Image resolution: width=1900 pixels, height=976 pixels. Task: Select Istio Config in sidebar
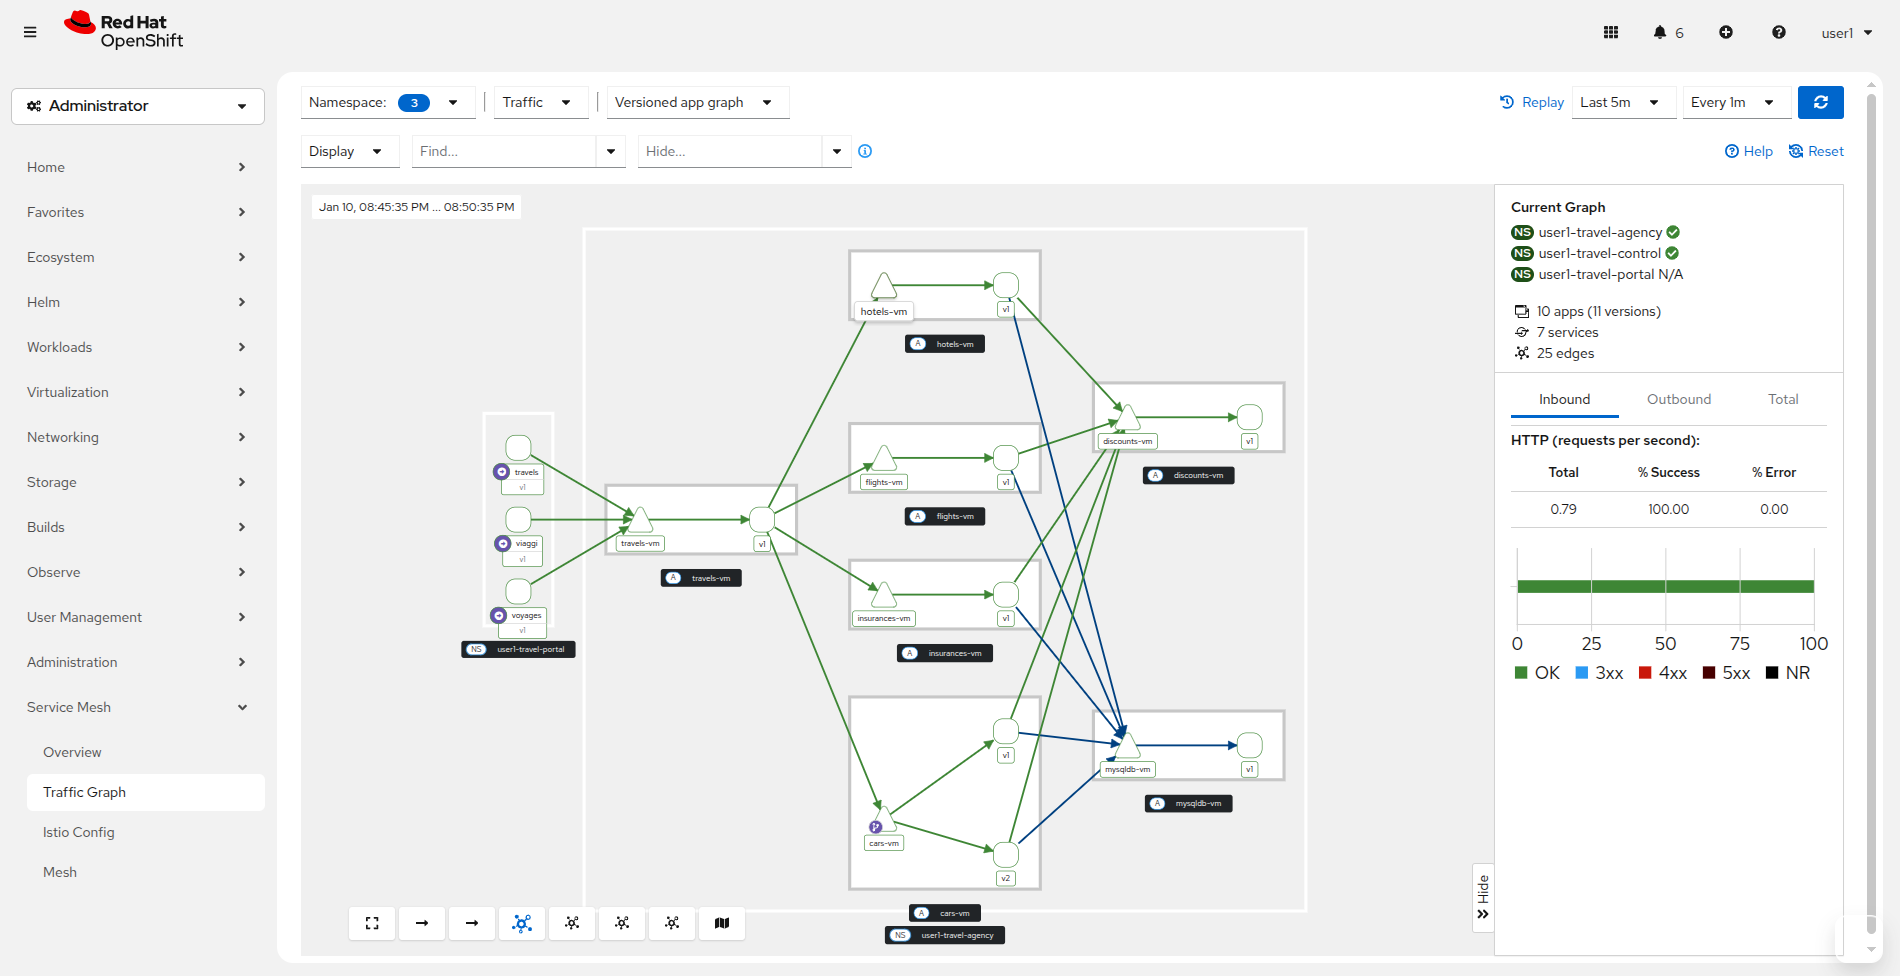tap(79, 832)
